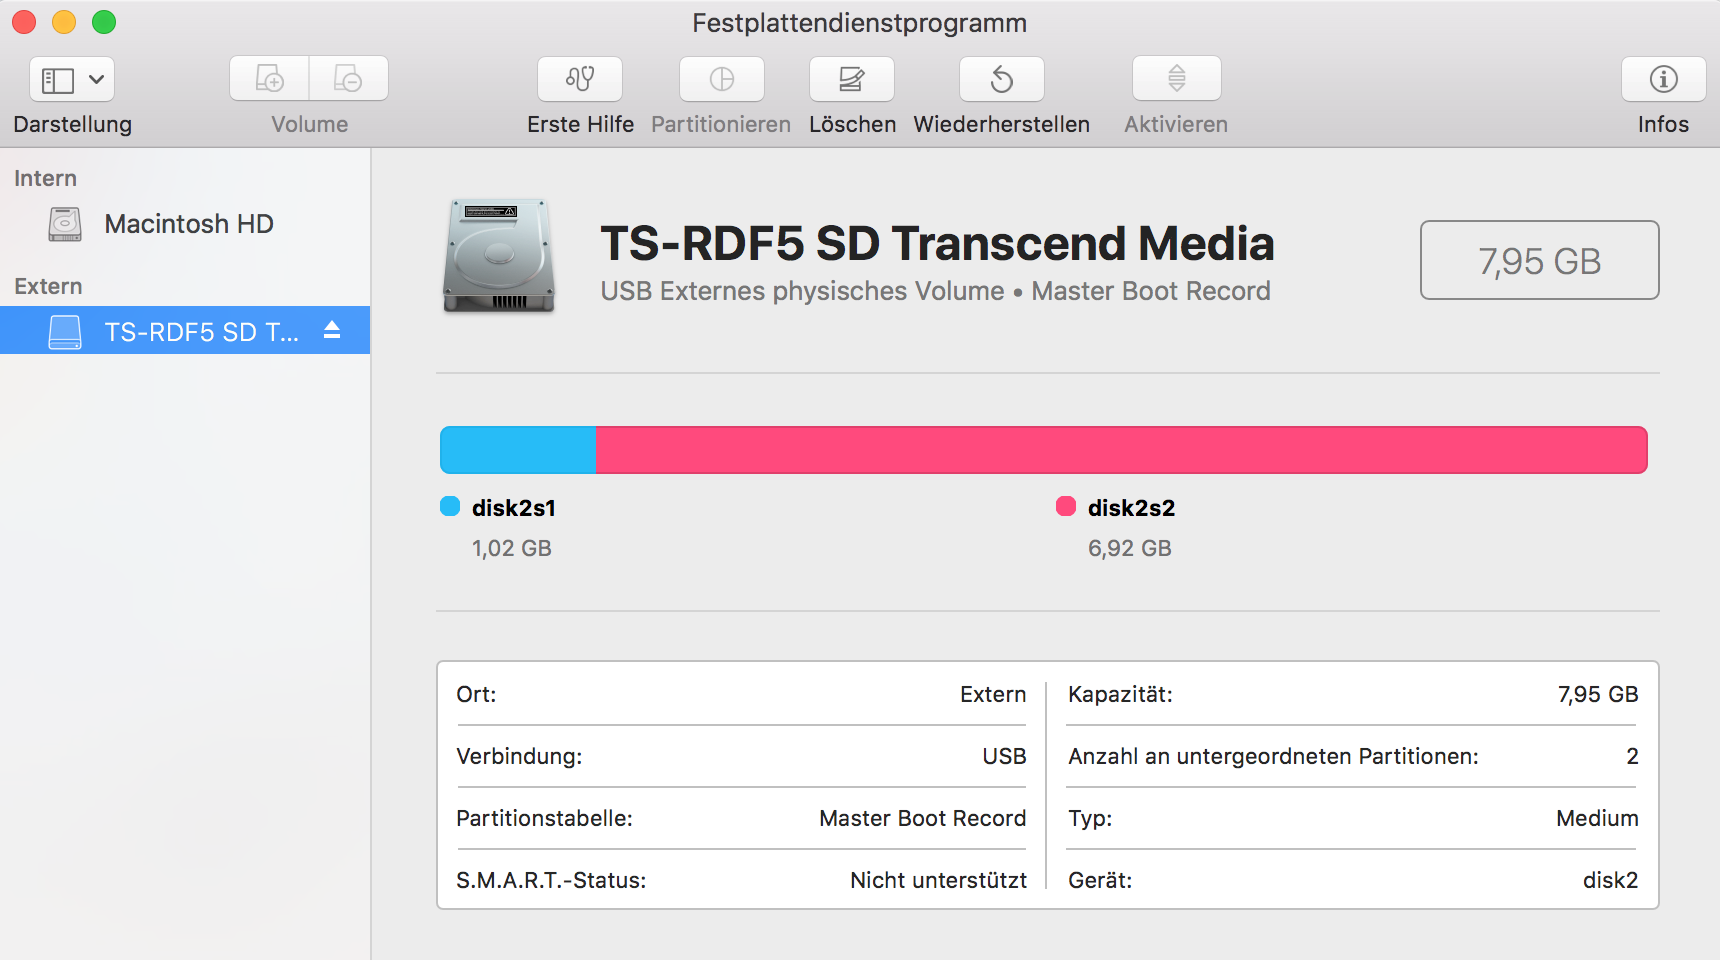
Task: Click the Extern sidebar section header
Action: [x=48, y=286]
